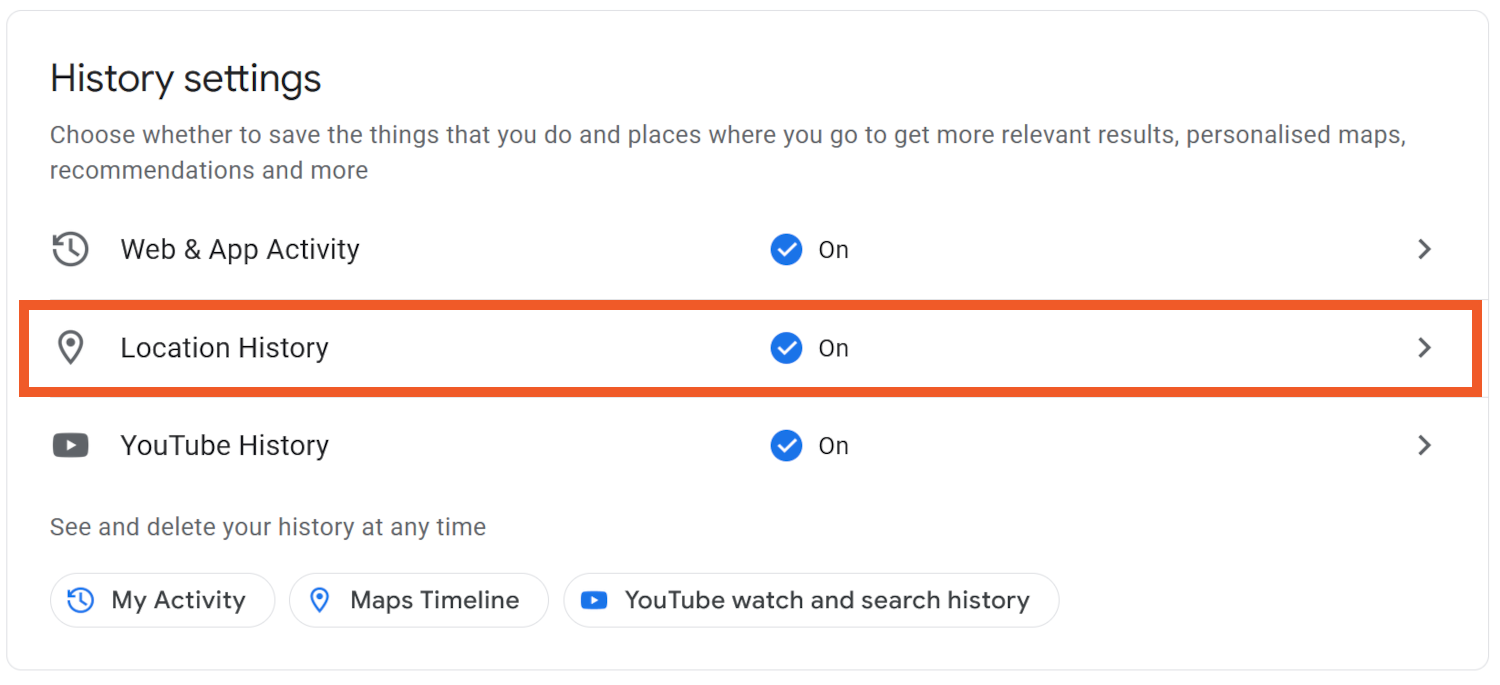1500x685 pixels.
Task: Expand Web & App Activity chevron arrow
Action: pyautogui.click(x=1425, y=249)
